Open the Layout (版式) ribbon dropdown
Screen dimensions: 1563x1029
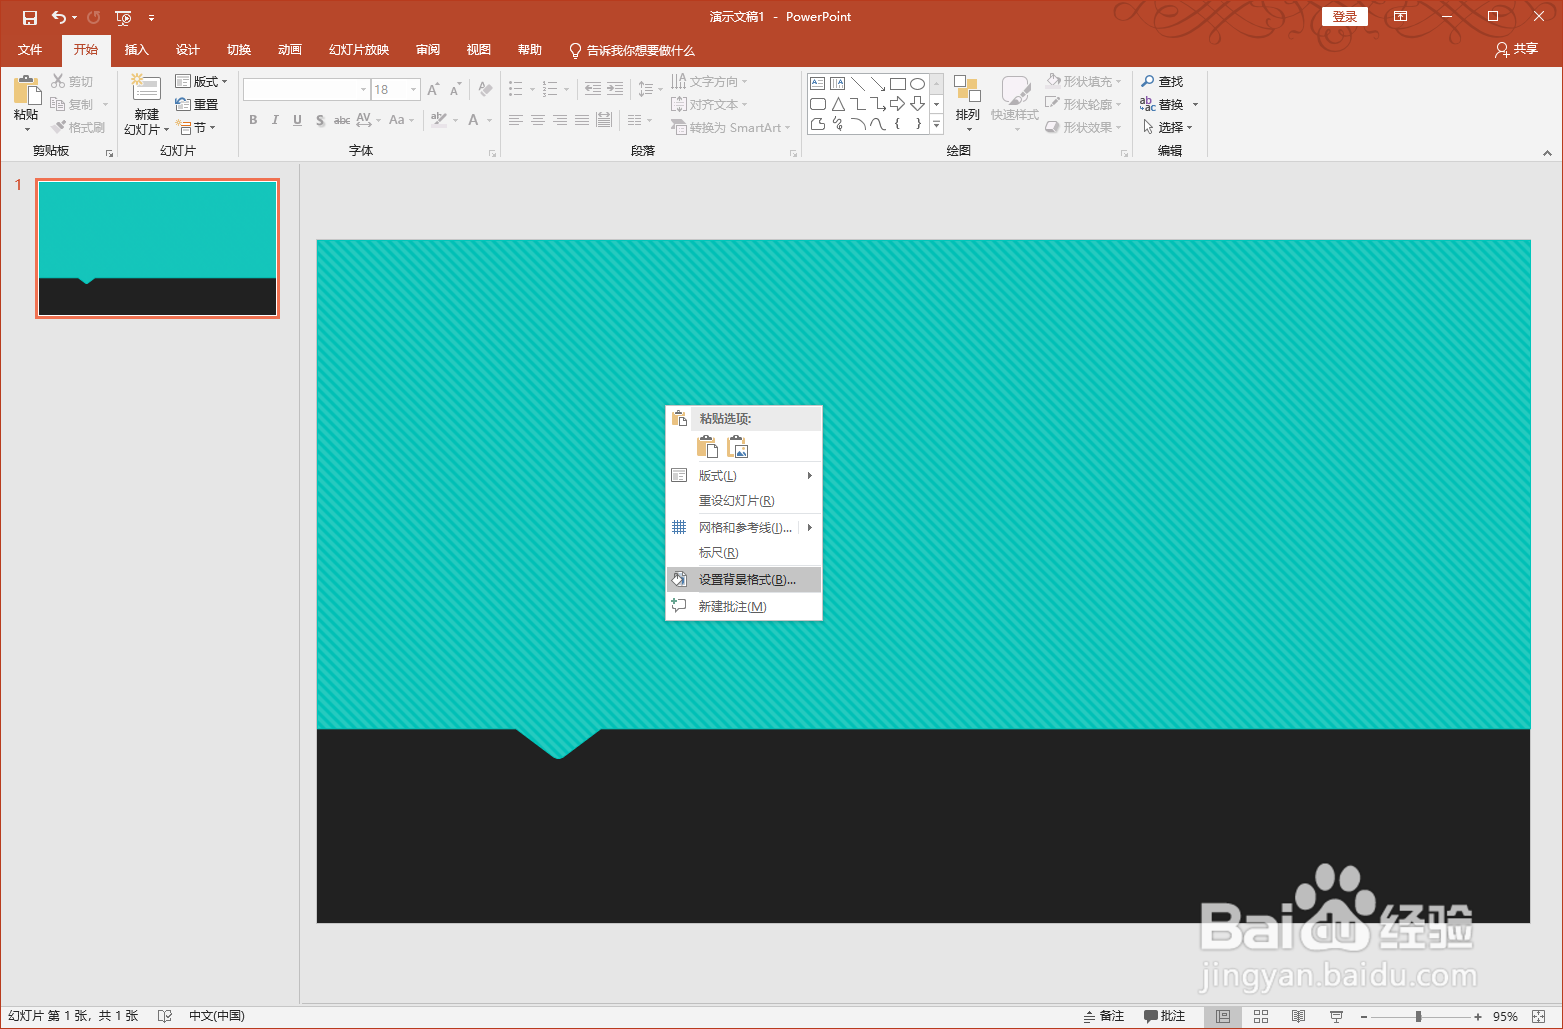[201, 82]
